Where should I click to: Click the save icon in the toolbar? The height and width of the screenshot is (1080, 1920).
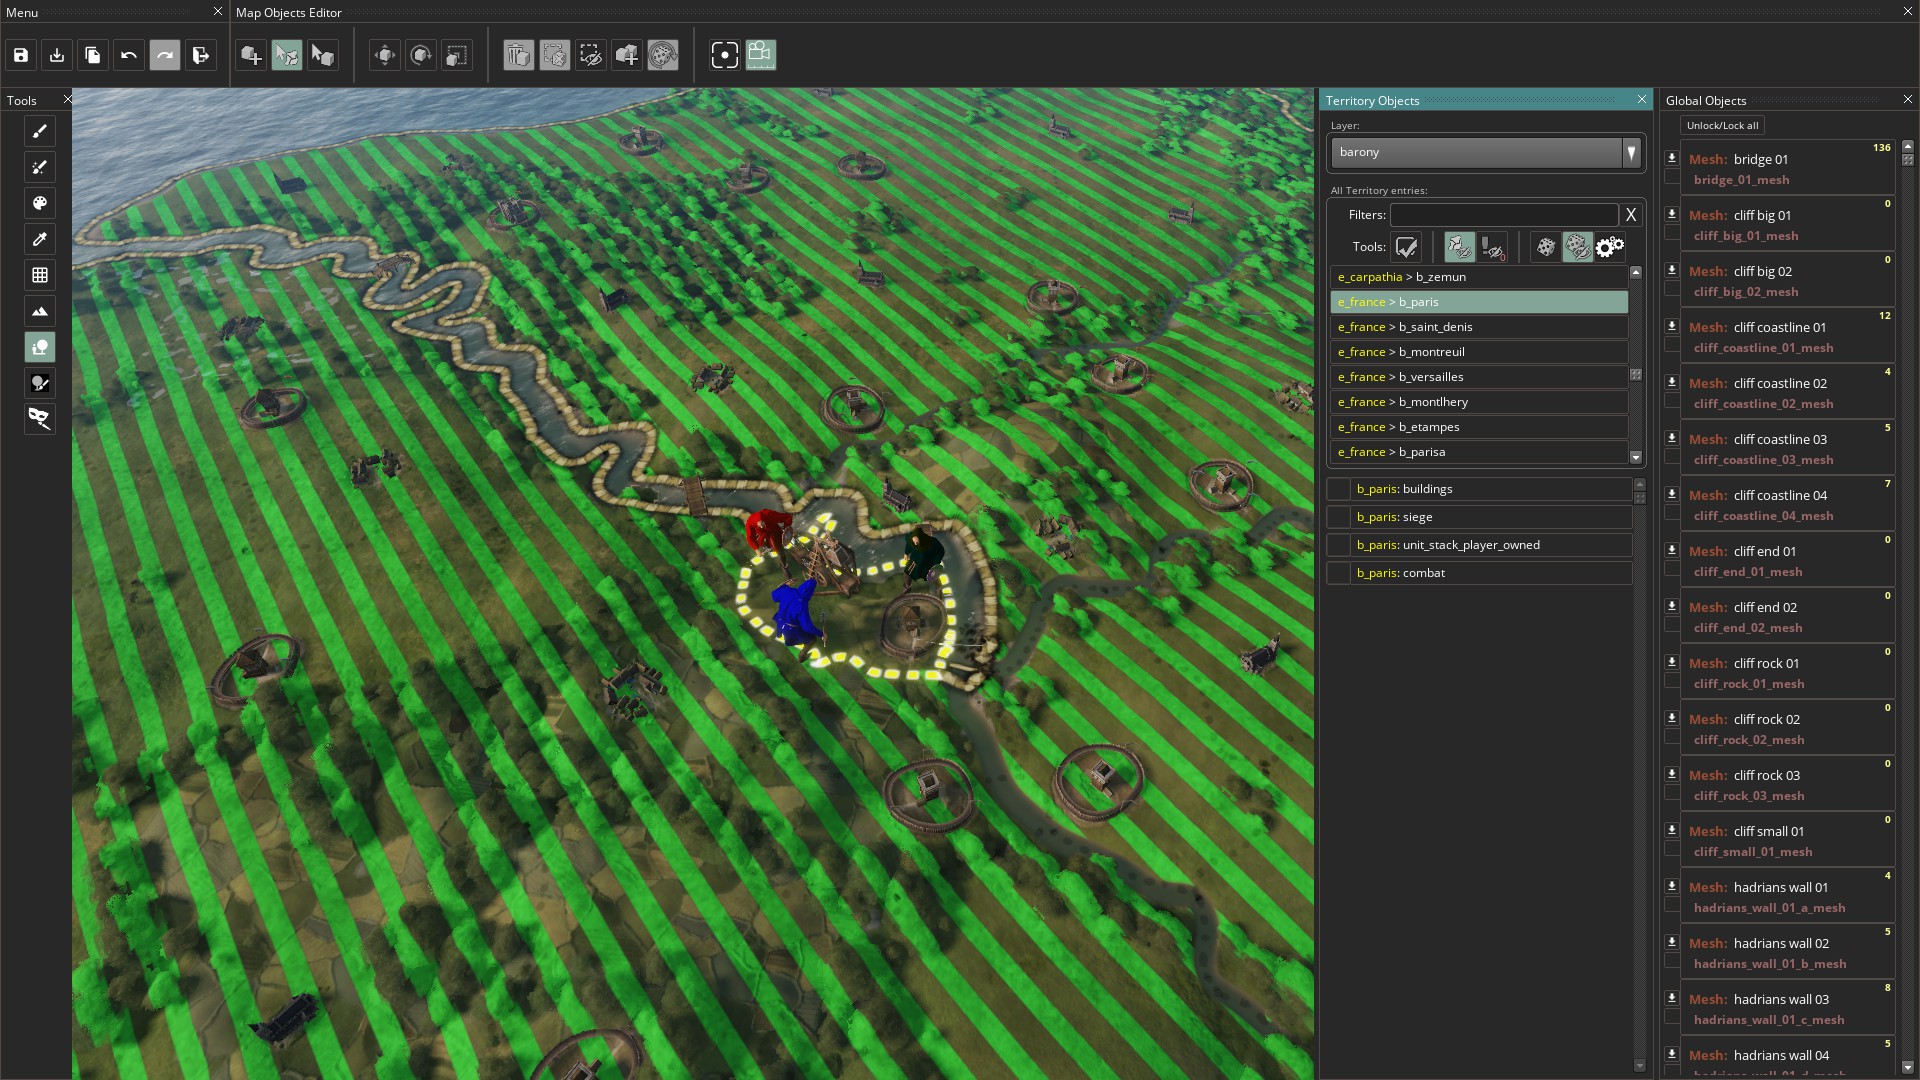20,55
